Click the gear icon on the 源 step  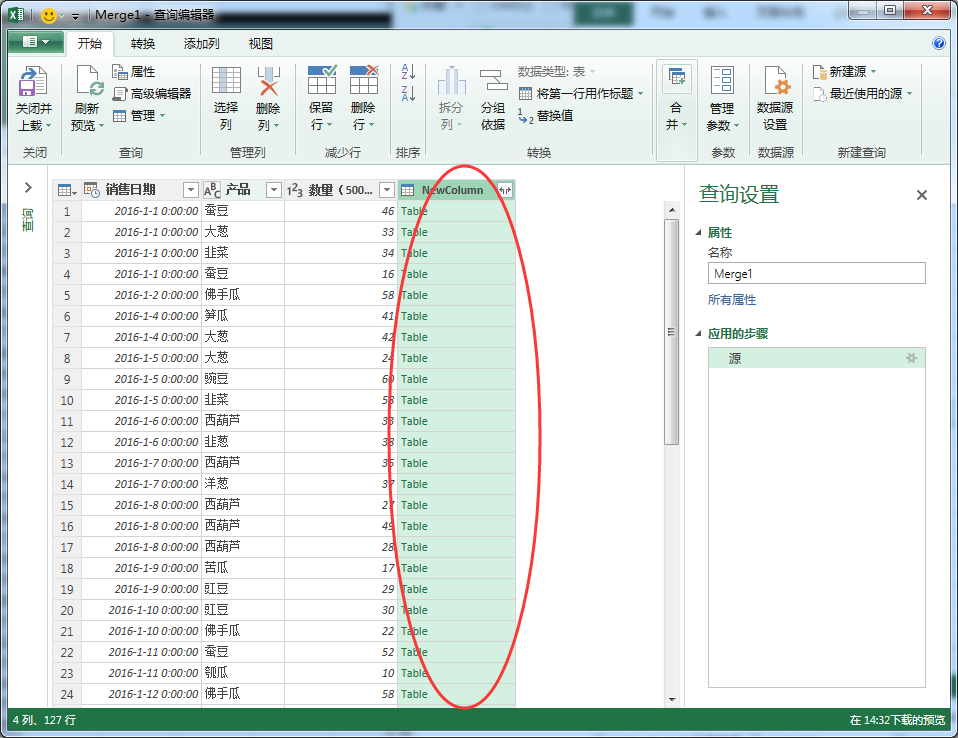tap(911, 358)
